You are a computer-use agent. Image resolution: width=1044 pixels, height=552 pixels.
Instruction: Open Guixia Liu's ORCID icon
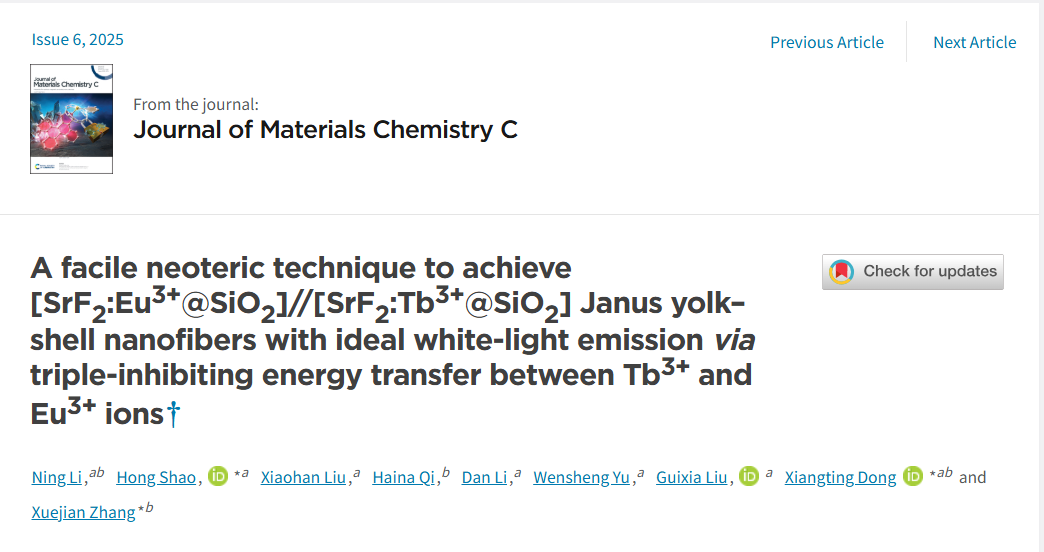click(749, 476)
